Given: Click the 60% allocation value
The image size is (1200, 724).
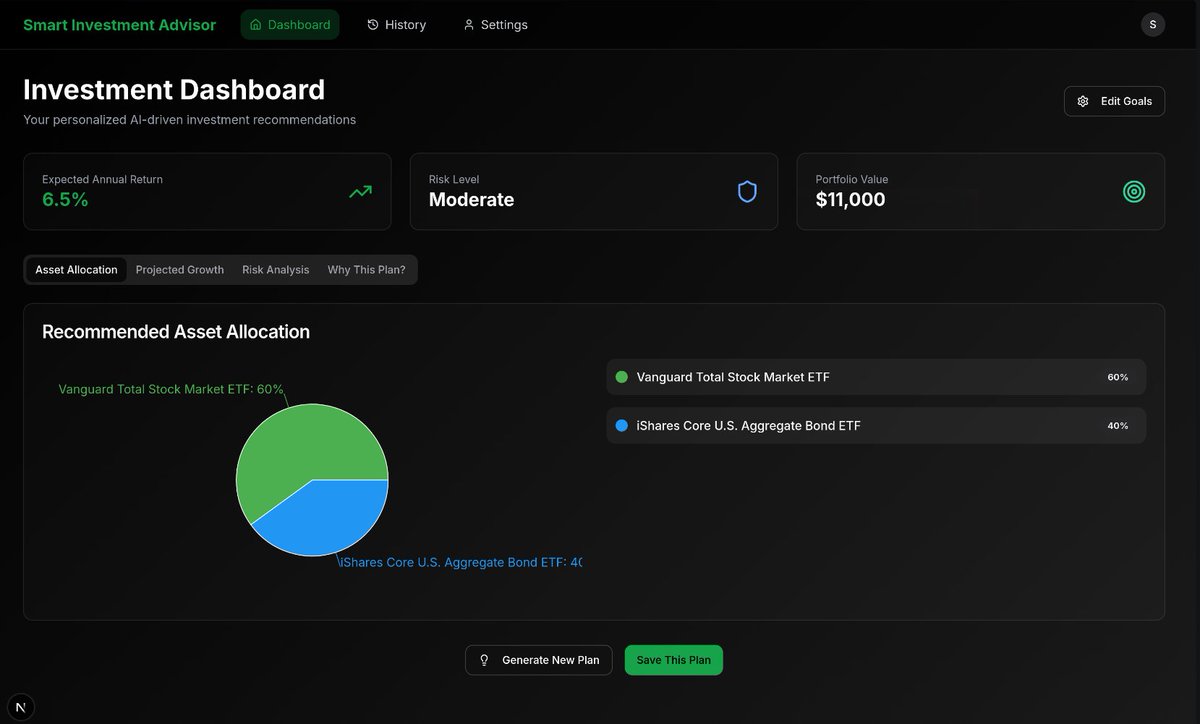Looking at the screenshot, I should click(x=1118, y=377).
